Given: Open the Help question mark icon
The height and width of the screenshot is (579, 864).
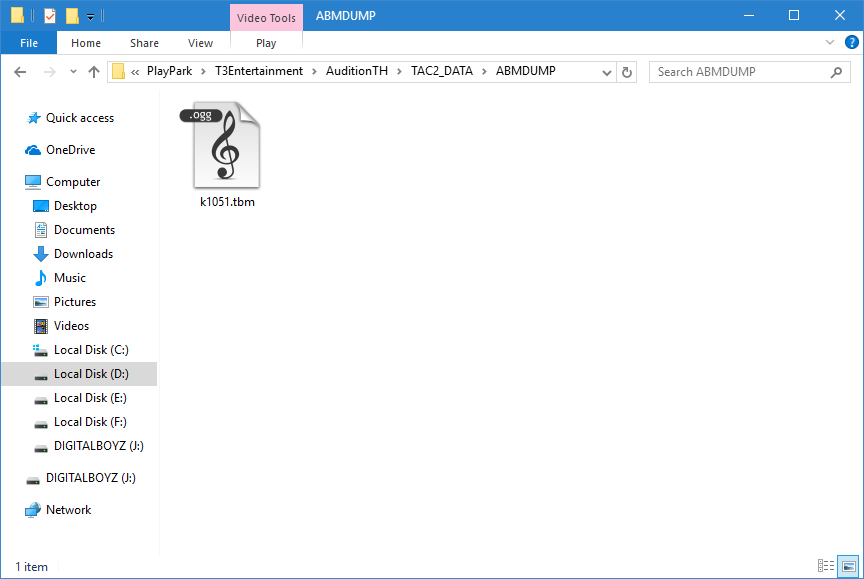Looking at the screenshot, I should pos(851,43).
